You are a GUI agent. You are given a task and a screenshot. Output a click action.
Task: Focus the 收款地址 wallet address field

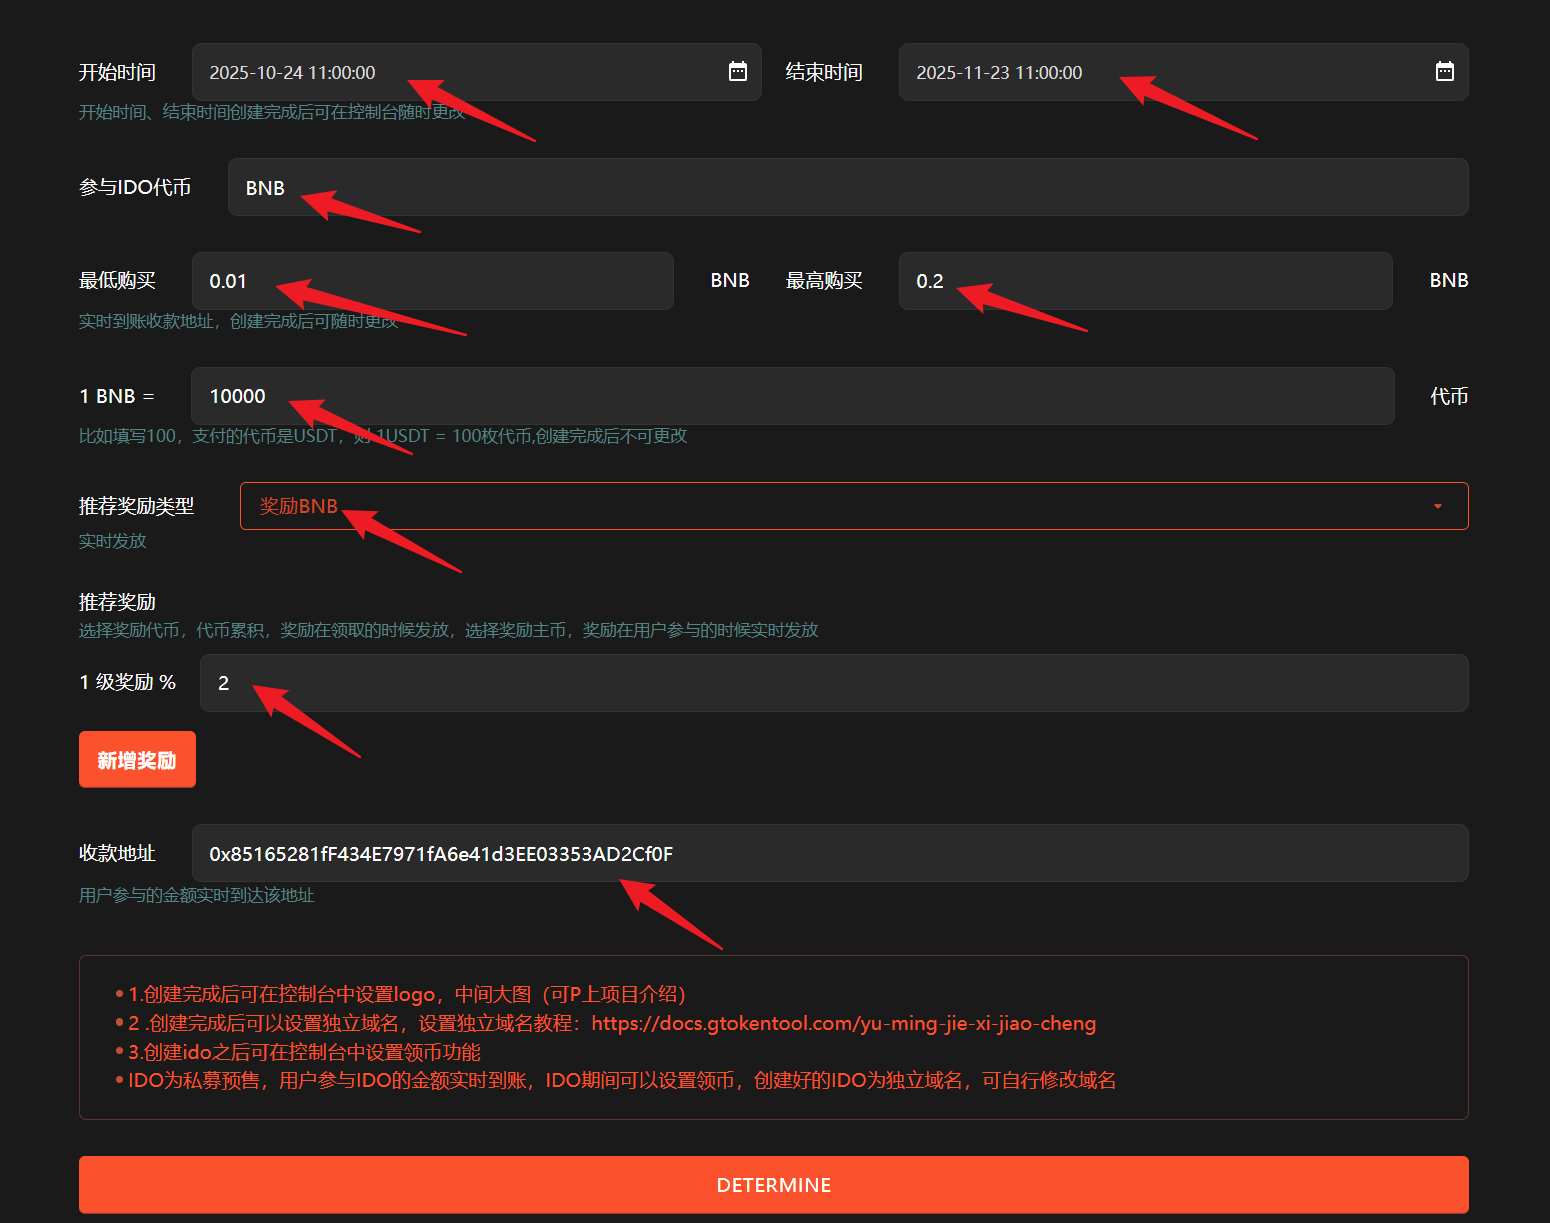[829, 853]
